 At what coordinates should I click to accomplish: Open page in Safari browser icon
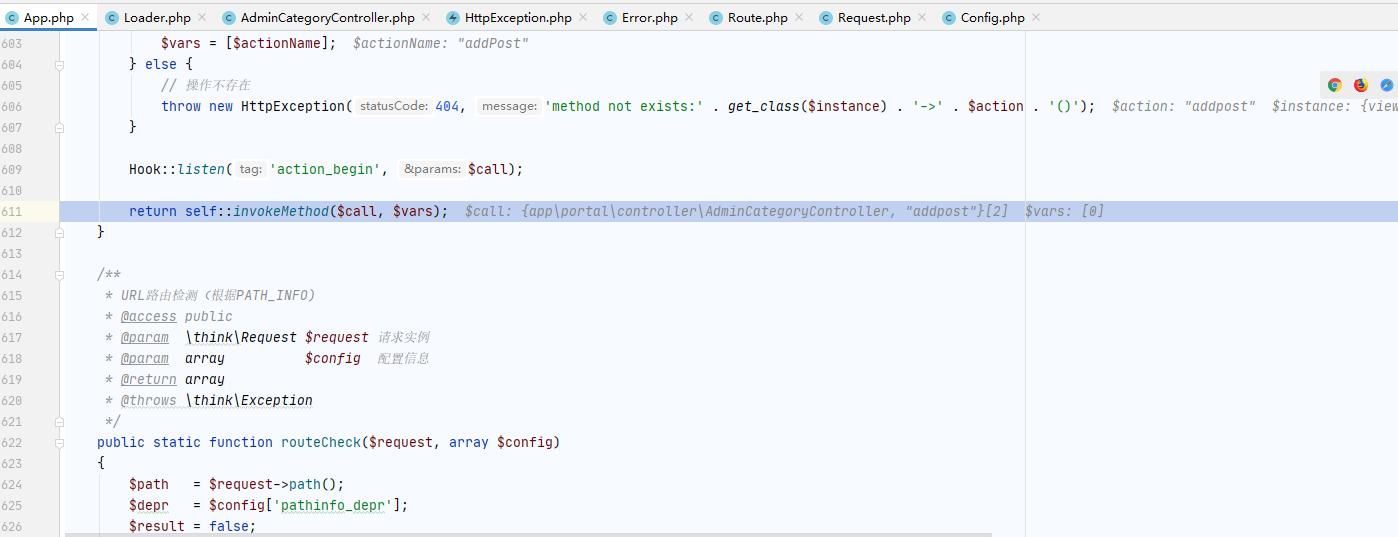(1387, 85)
